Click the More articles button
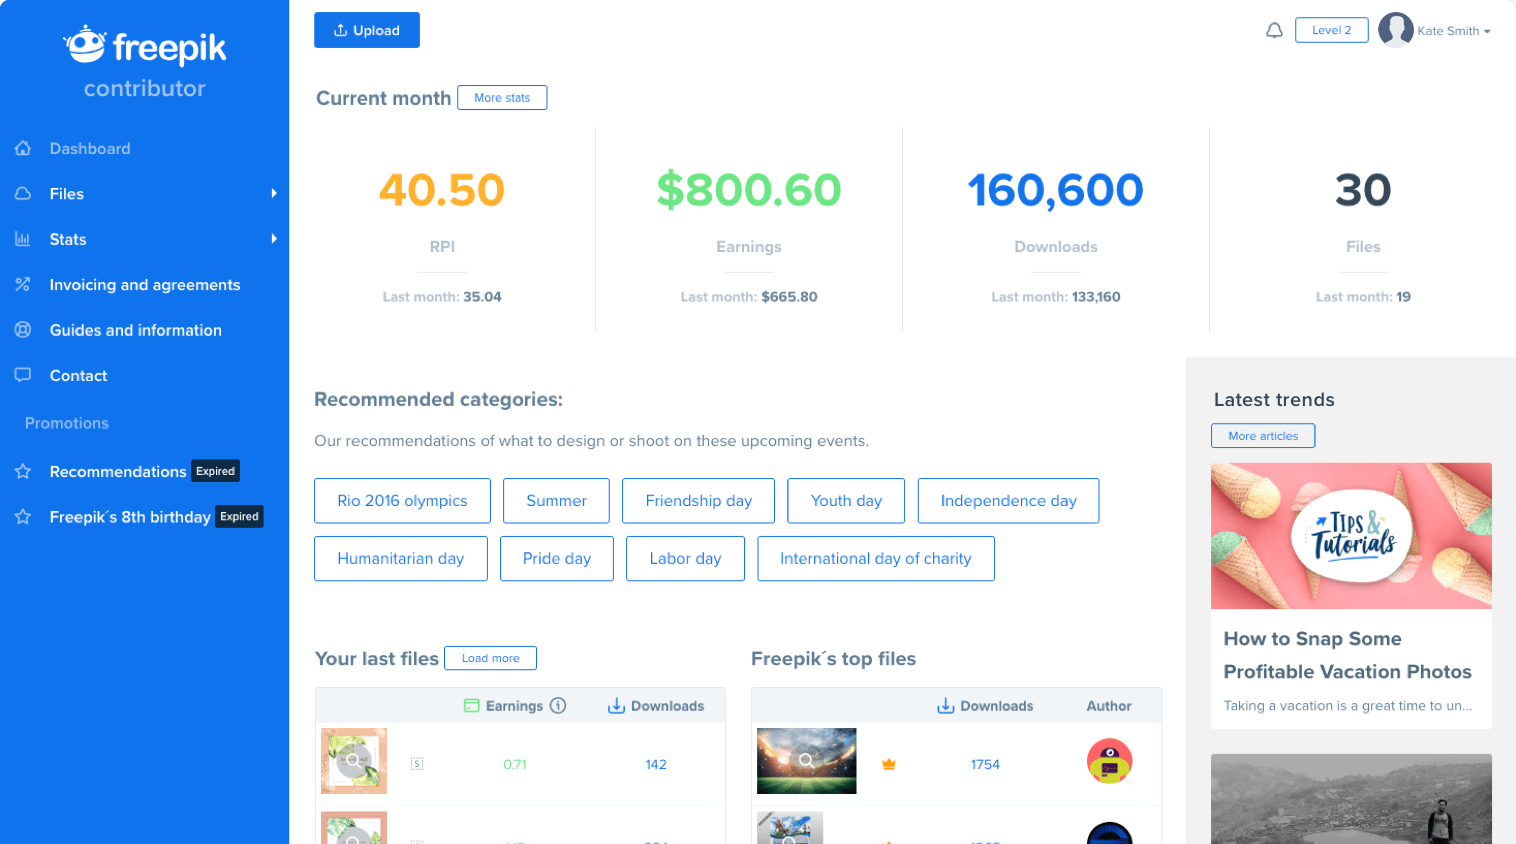1516x844 pixels. click(x=1263, y=436)
